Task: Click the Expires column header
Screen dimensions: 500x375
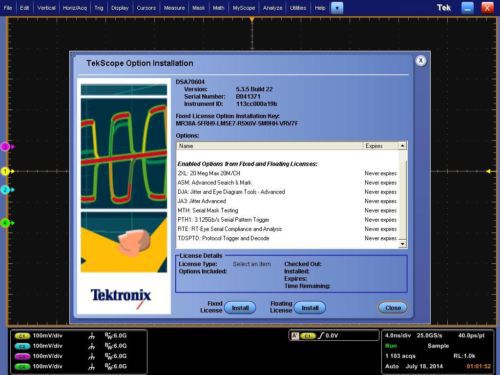Action: click(380, 146)
